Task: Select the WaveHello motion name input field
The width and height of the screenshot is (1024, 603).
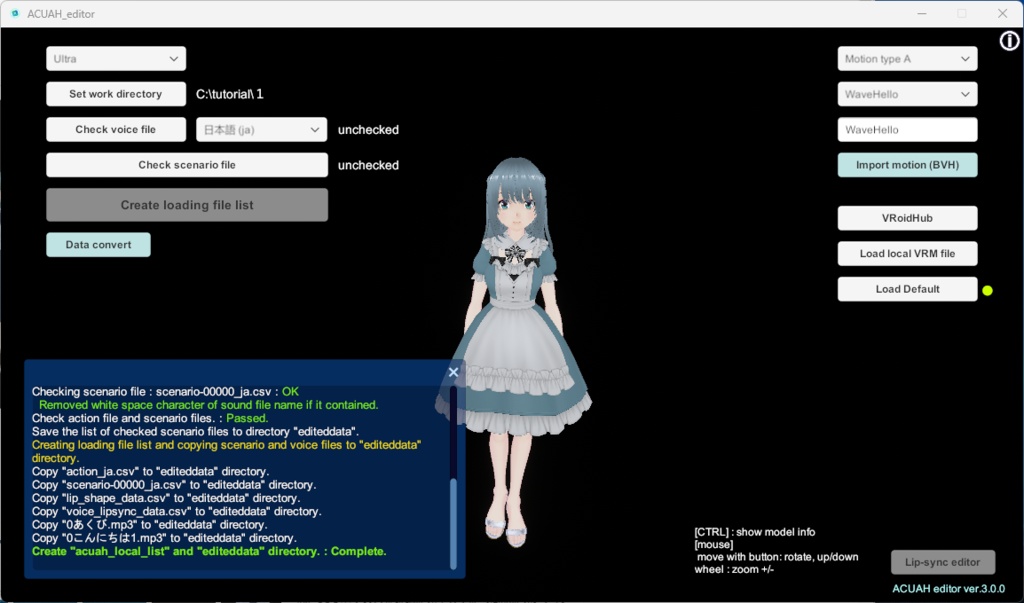Action: click(x=906, y=129)
